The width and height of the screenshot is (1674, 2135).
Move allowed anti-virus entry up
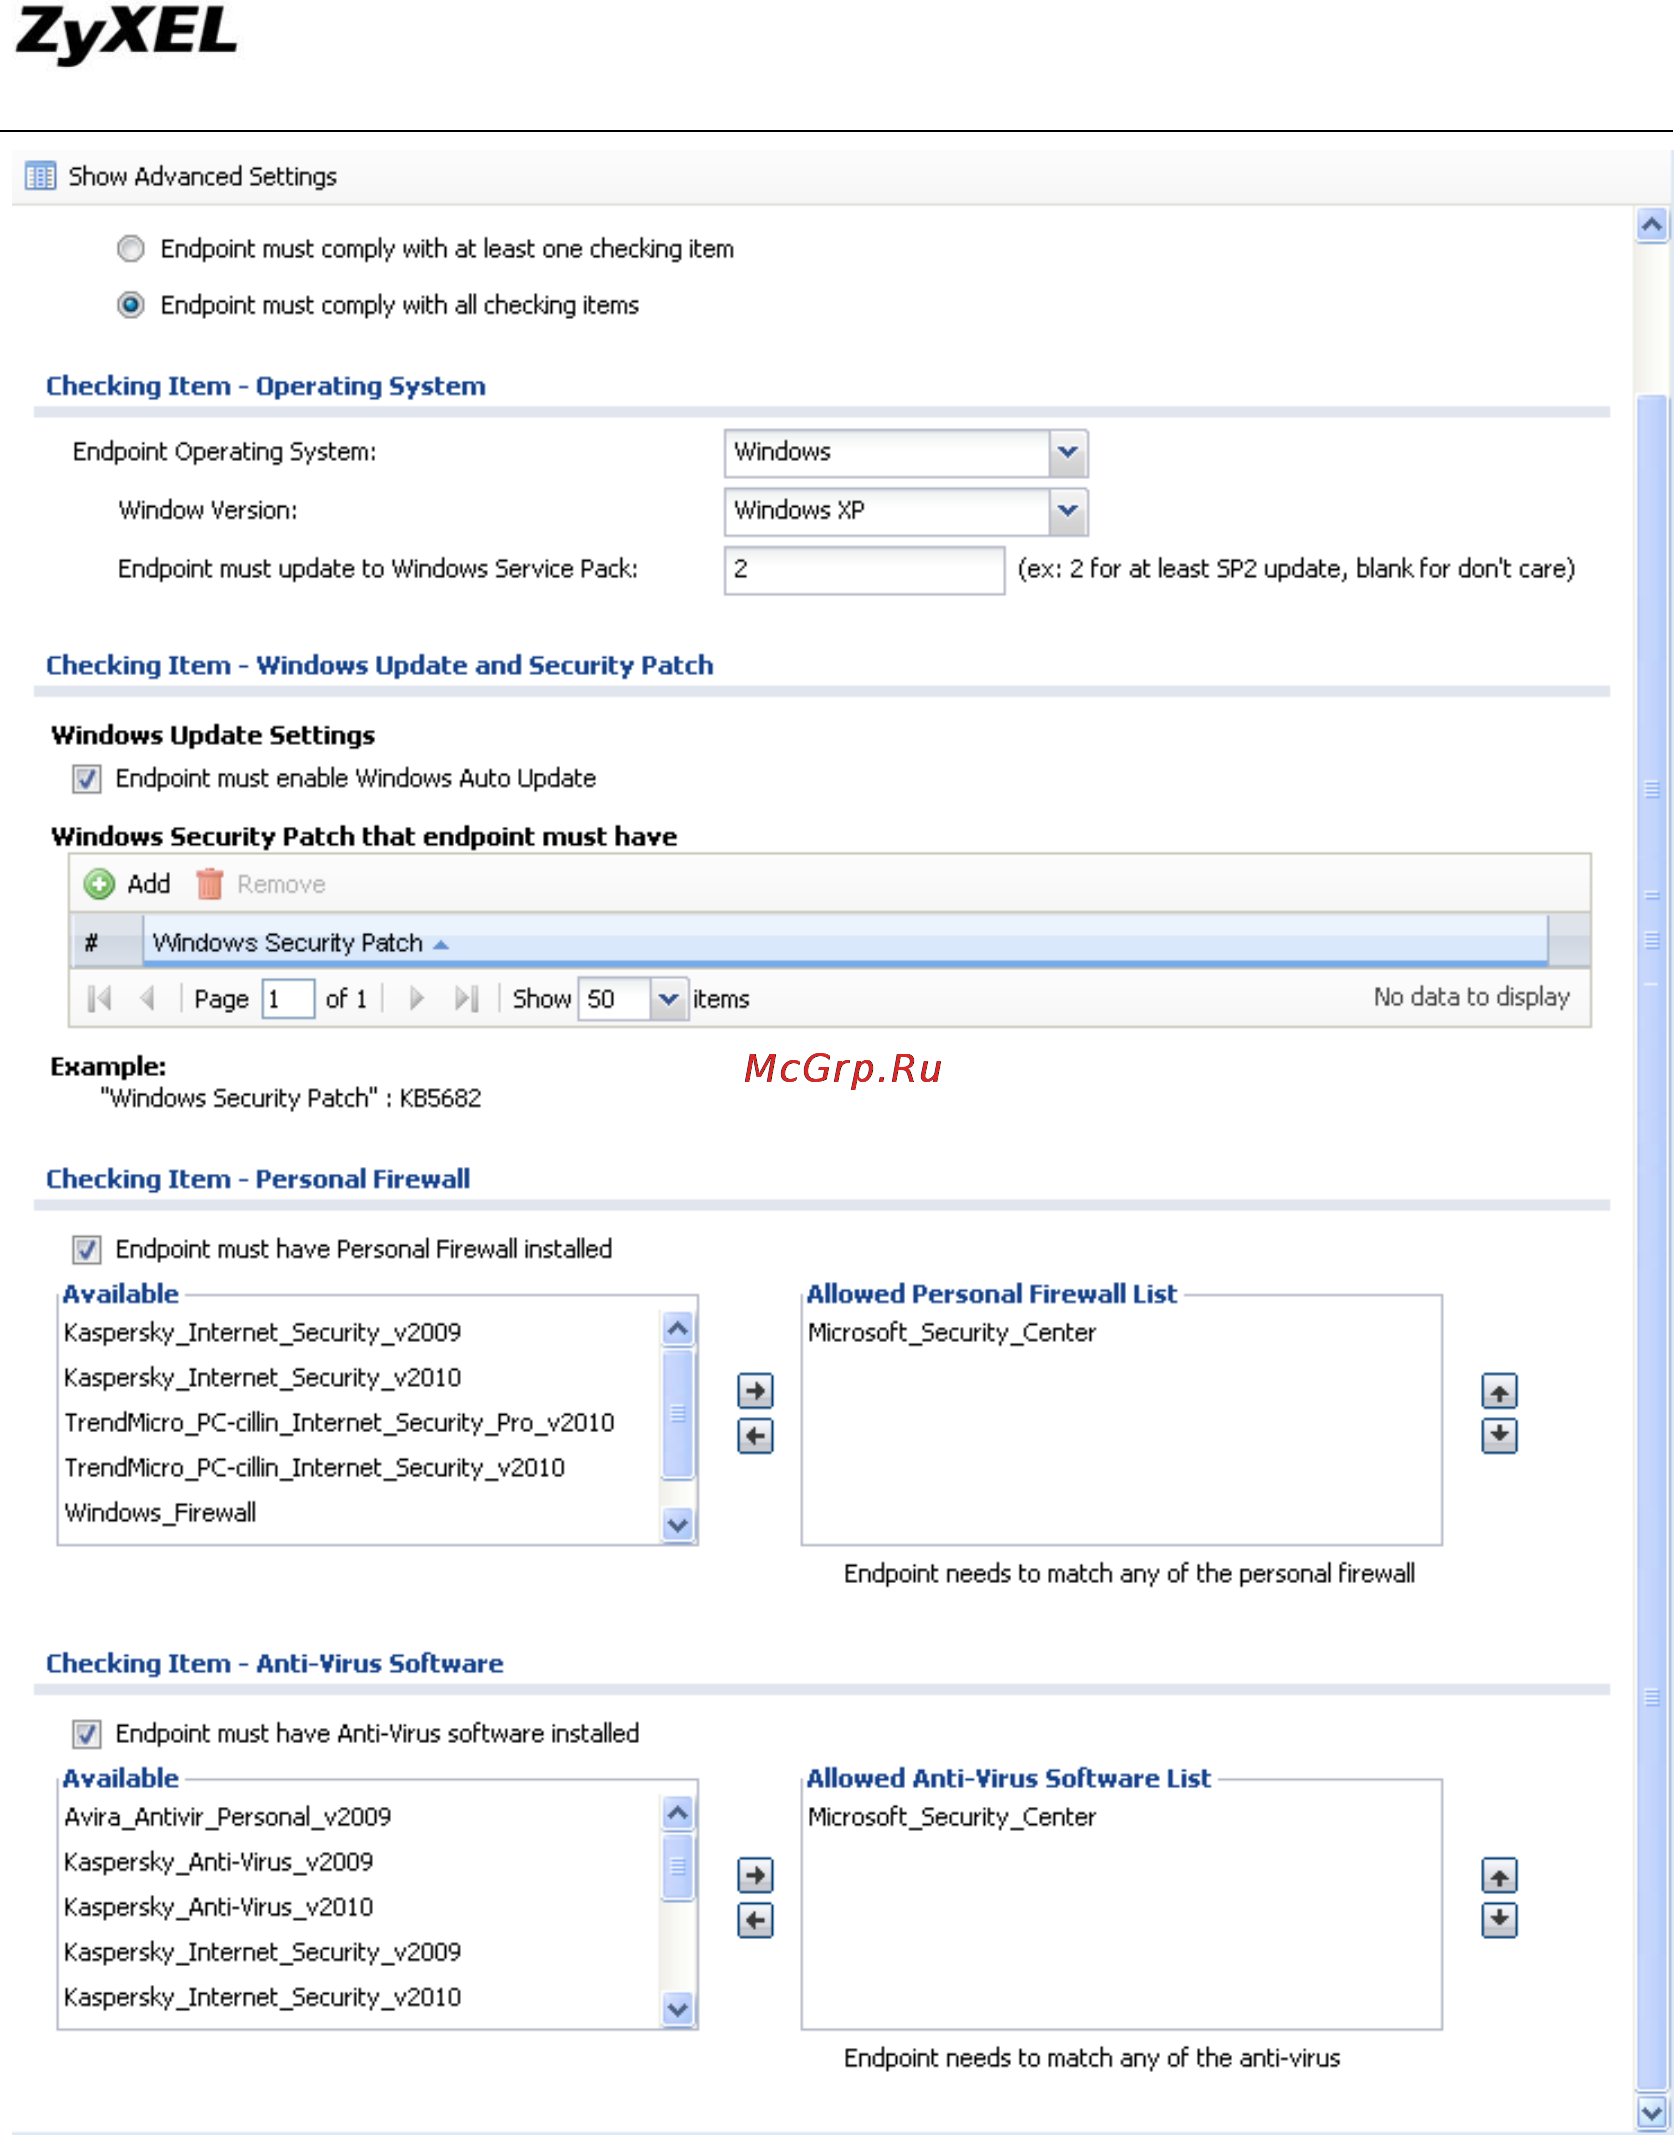tap(1498, 1875)
